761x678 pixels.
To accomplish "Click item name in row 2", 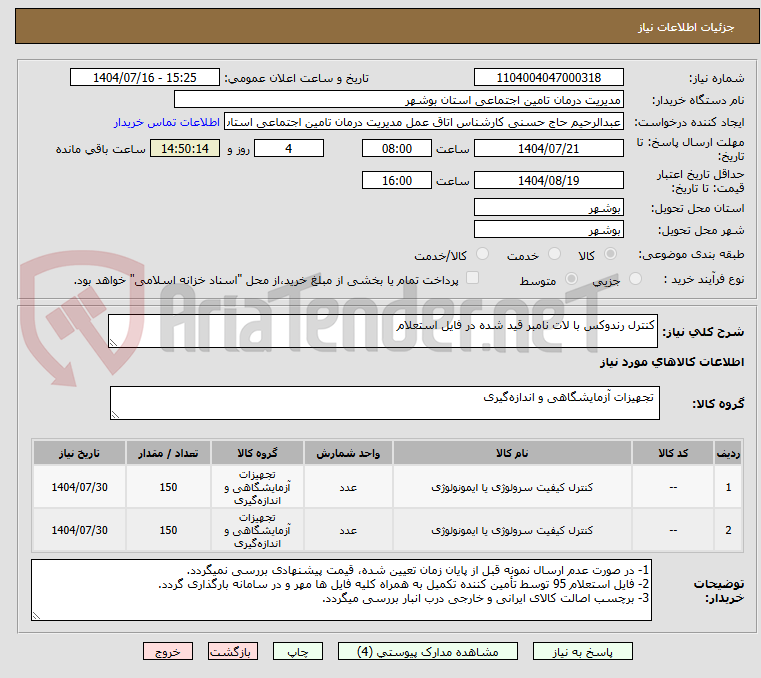I will (512, 530).
